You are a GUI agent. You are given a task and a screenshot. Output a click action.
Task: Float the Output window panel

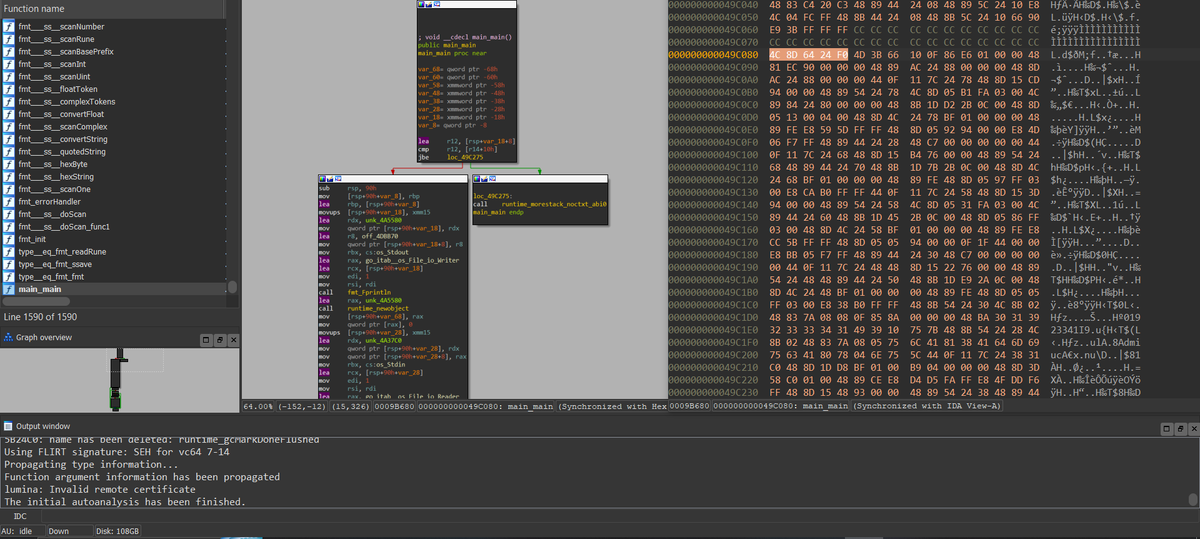[1179, 427]
